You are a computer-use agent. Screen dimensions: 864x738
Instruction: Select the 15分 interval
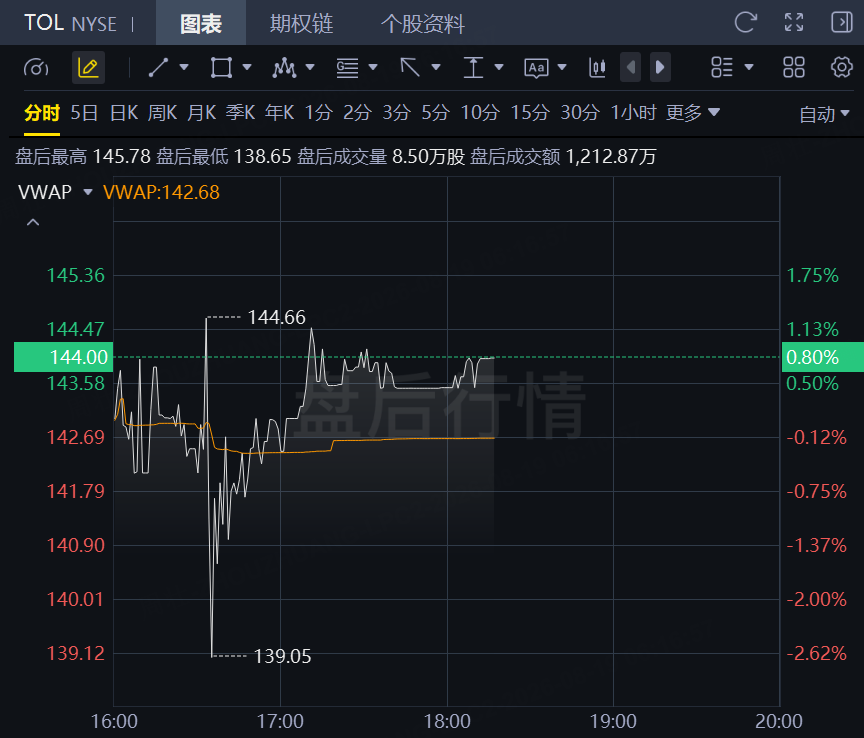[x=530, y=113]
